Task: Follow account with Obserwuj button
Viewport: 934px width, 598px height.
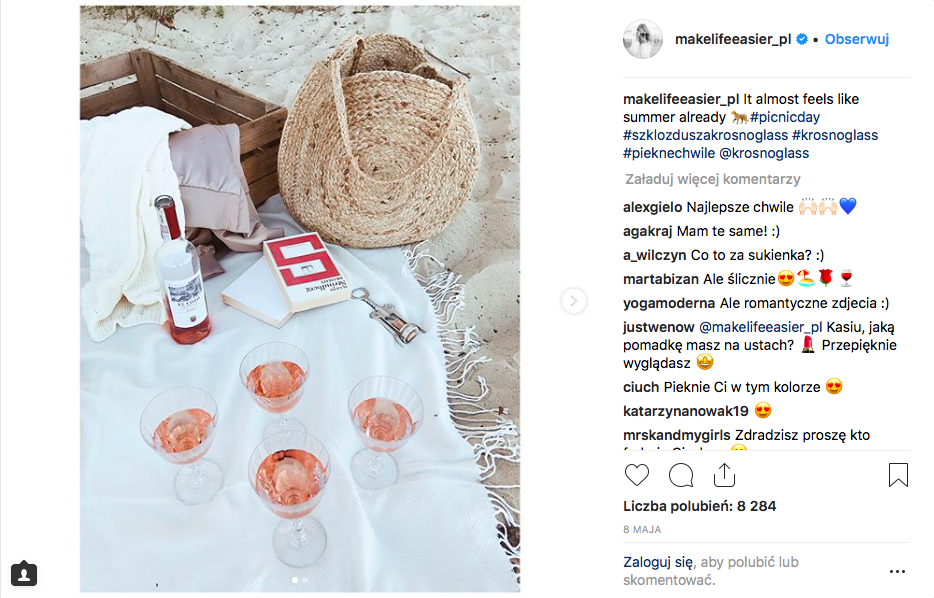Action: tap(857, 39)
